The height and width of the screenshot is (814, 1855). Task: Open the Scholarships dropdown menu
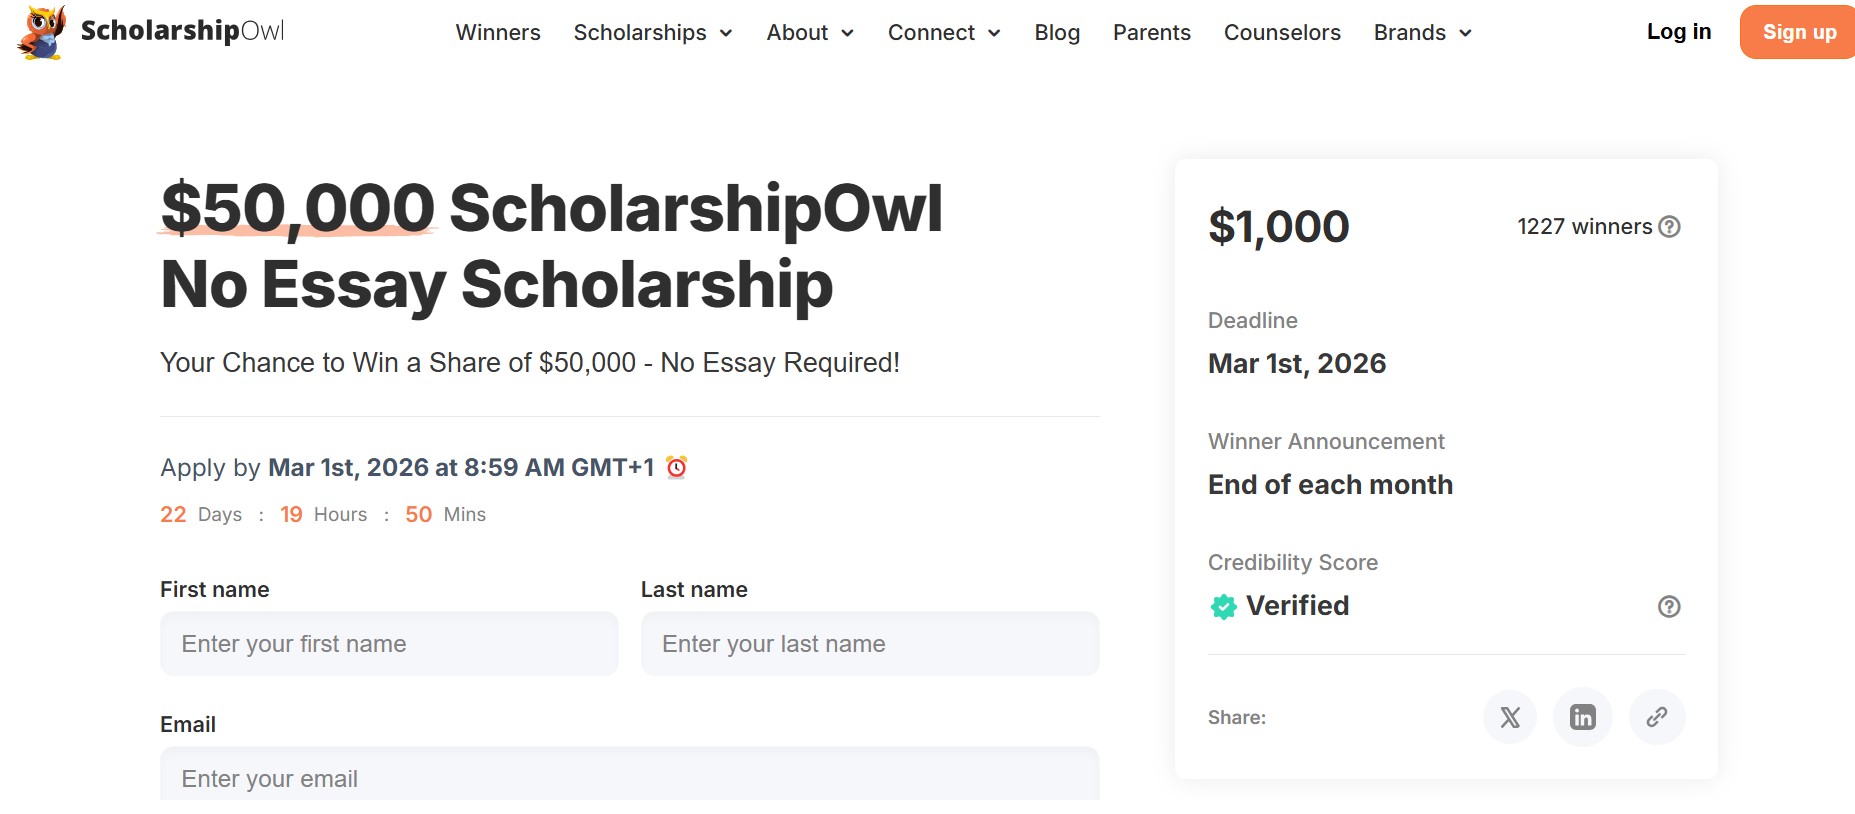[x=651, y=32]
